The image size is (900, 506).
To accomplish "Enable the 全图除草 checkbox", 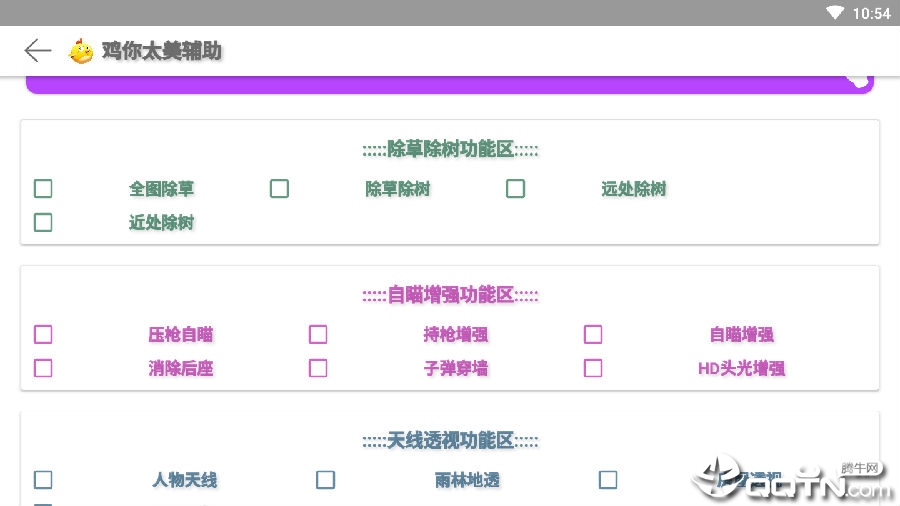I will pyautogui.click(x=43, y=189).
